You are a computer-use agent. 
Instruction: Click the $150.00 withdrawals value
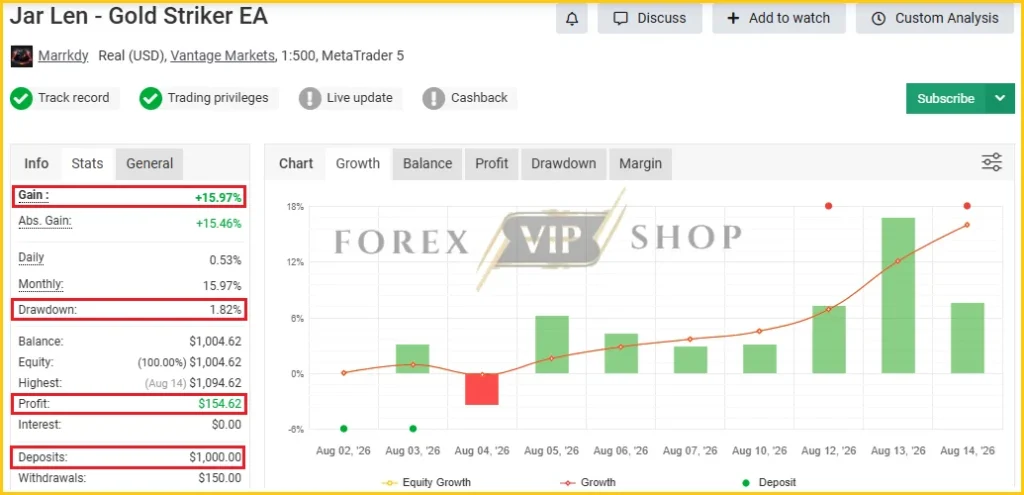tap(220, 478)
